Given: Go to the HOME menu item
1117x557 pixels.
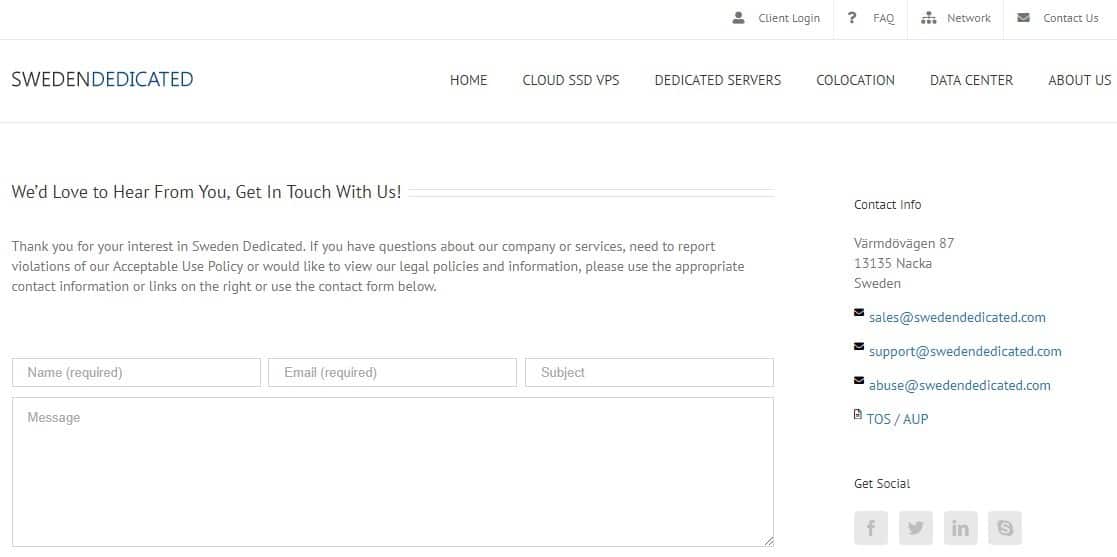Looking at the screenshot, I should click(x=469, y=80).
